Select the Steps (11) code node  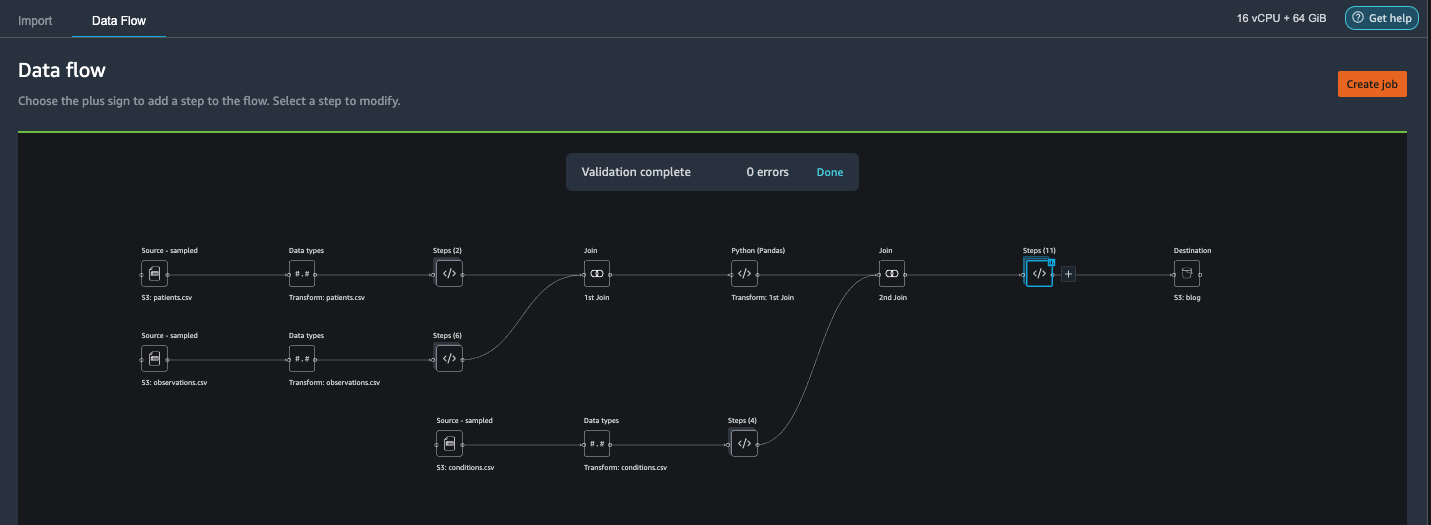tap(1039, 273)
